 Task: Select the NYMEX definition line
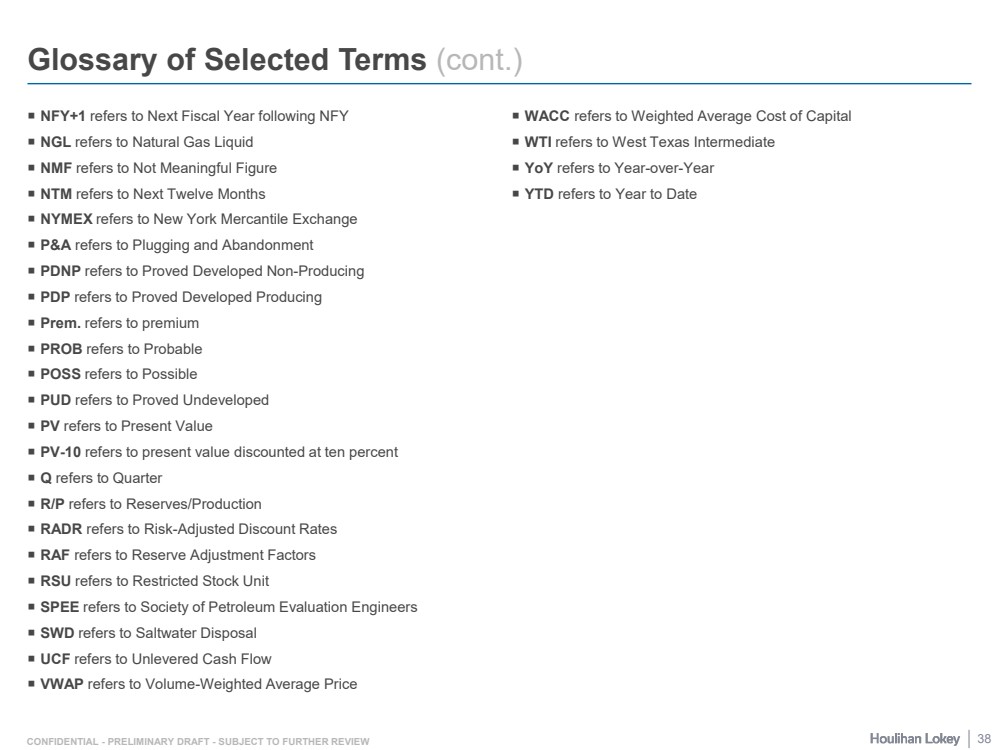(x=198, y=219)
